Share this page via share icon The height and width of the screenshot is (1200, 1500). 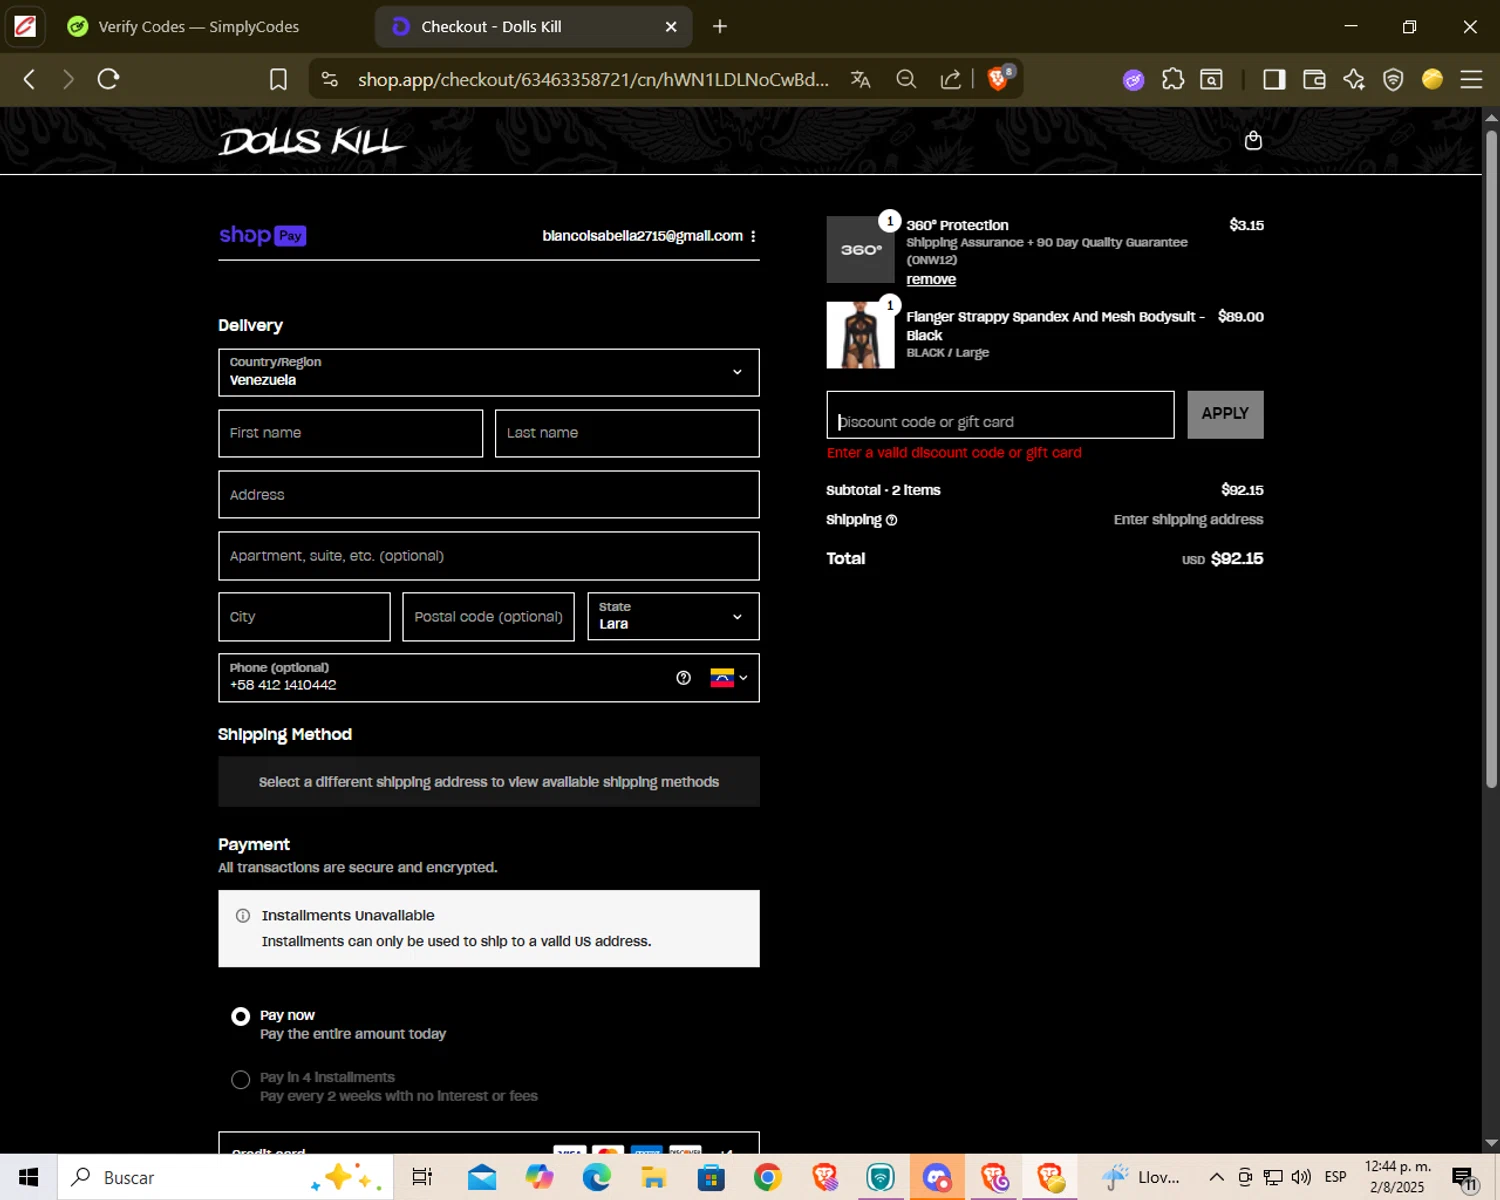[x=951, y=79]
